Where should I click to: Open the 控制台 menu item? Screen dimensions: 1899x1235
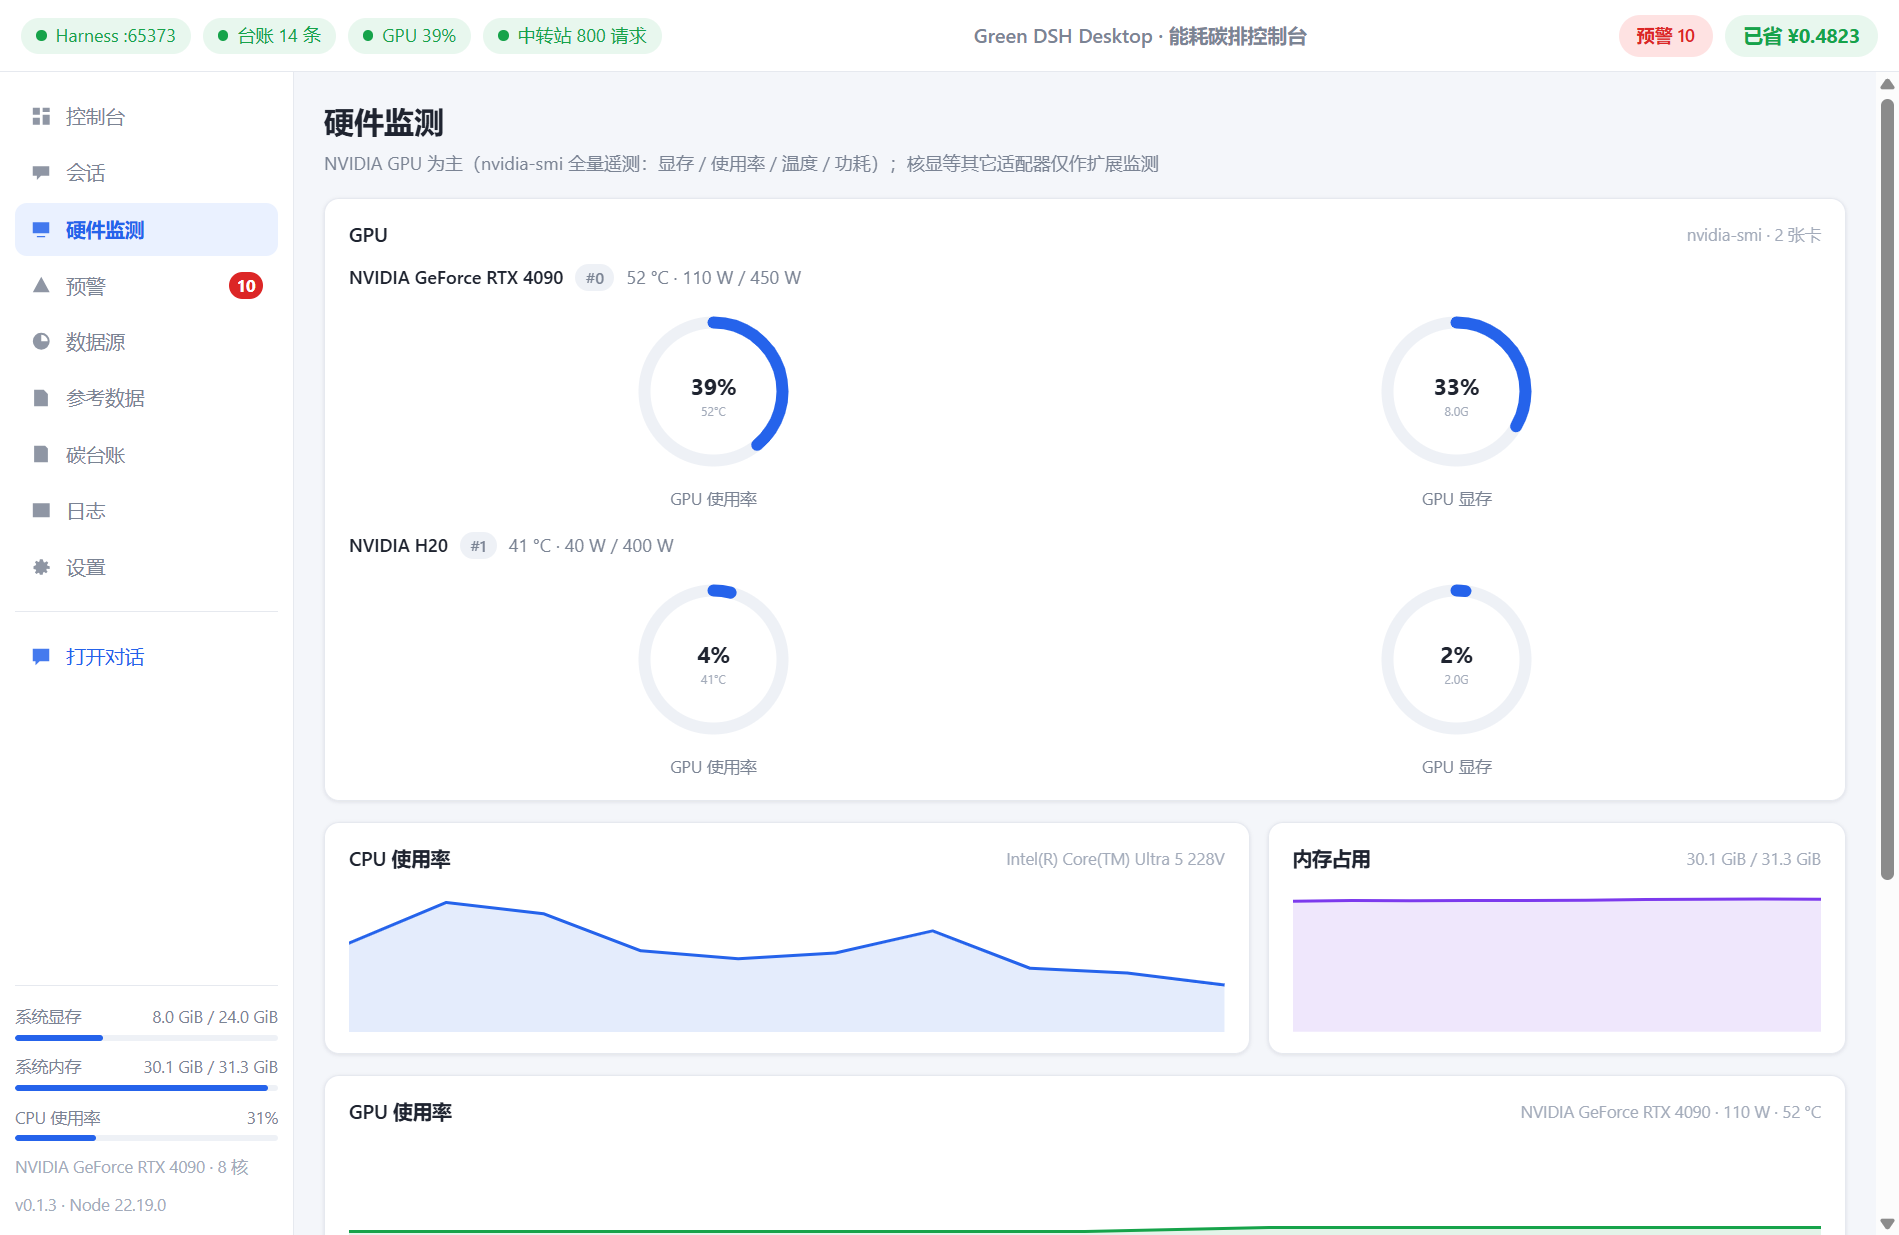click(x=146, y=117)
